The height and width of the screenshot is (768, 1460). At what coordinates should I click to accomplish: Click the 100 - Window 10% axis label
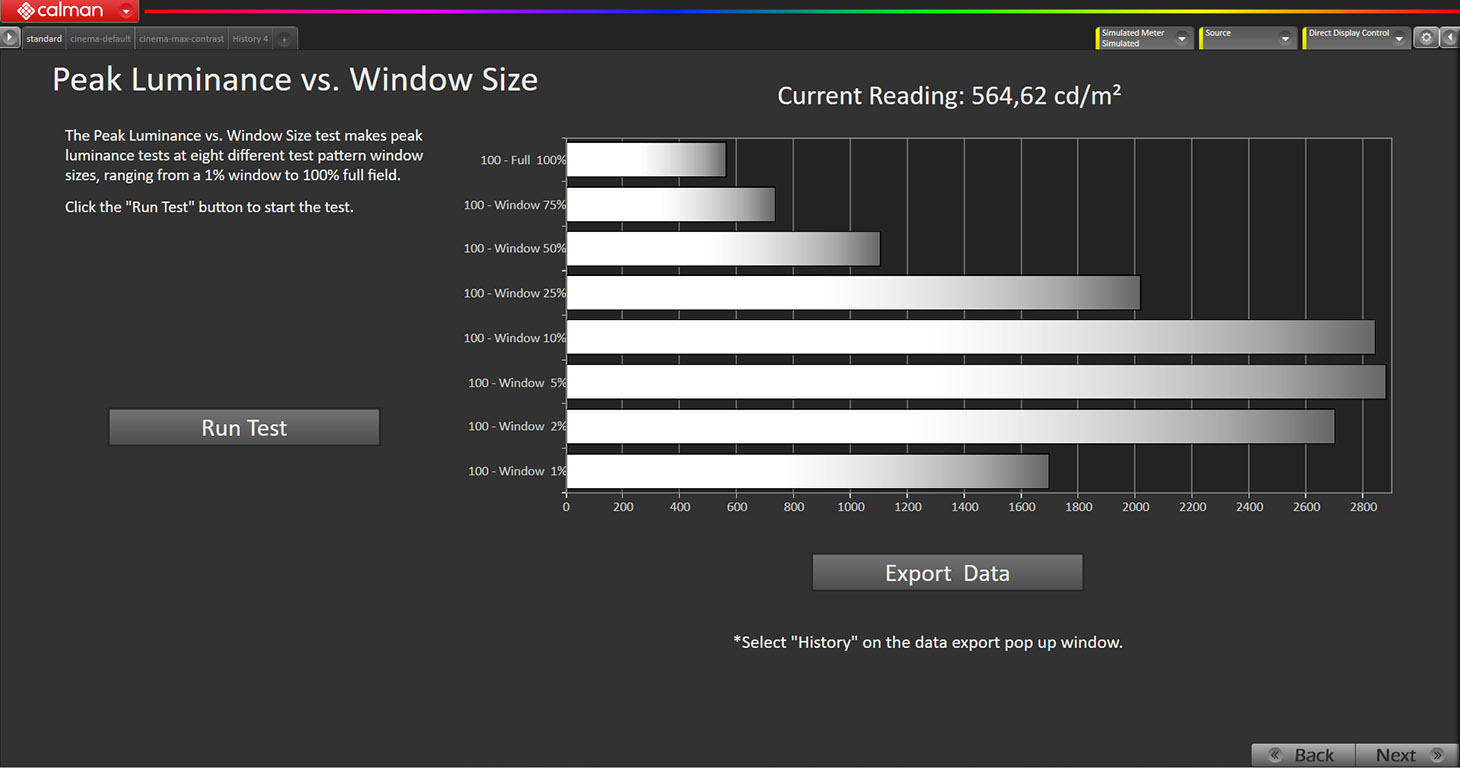[x=514, y=338]
